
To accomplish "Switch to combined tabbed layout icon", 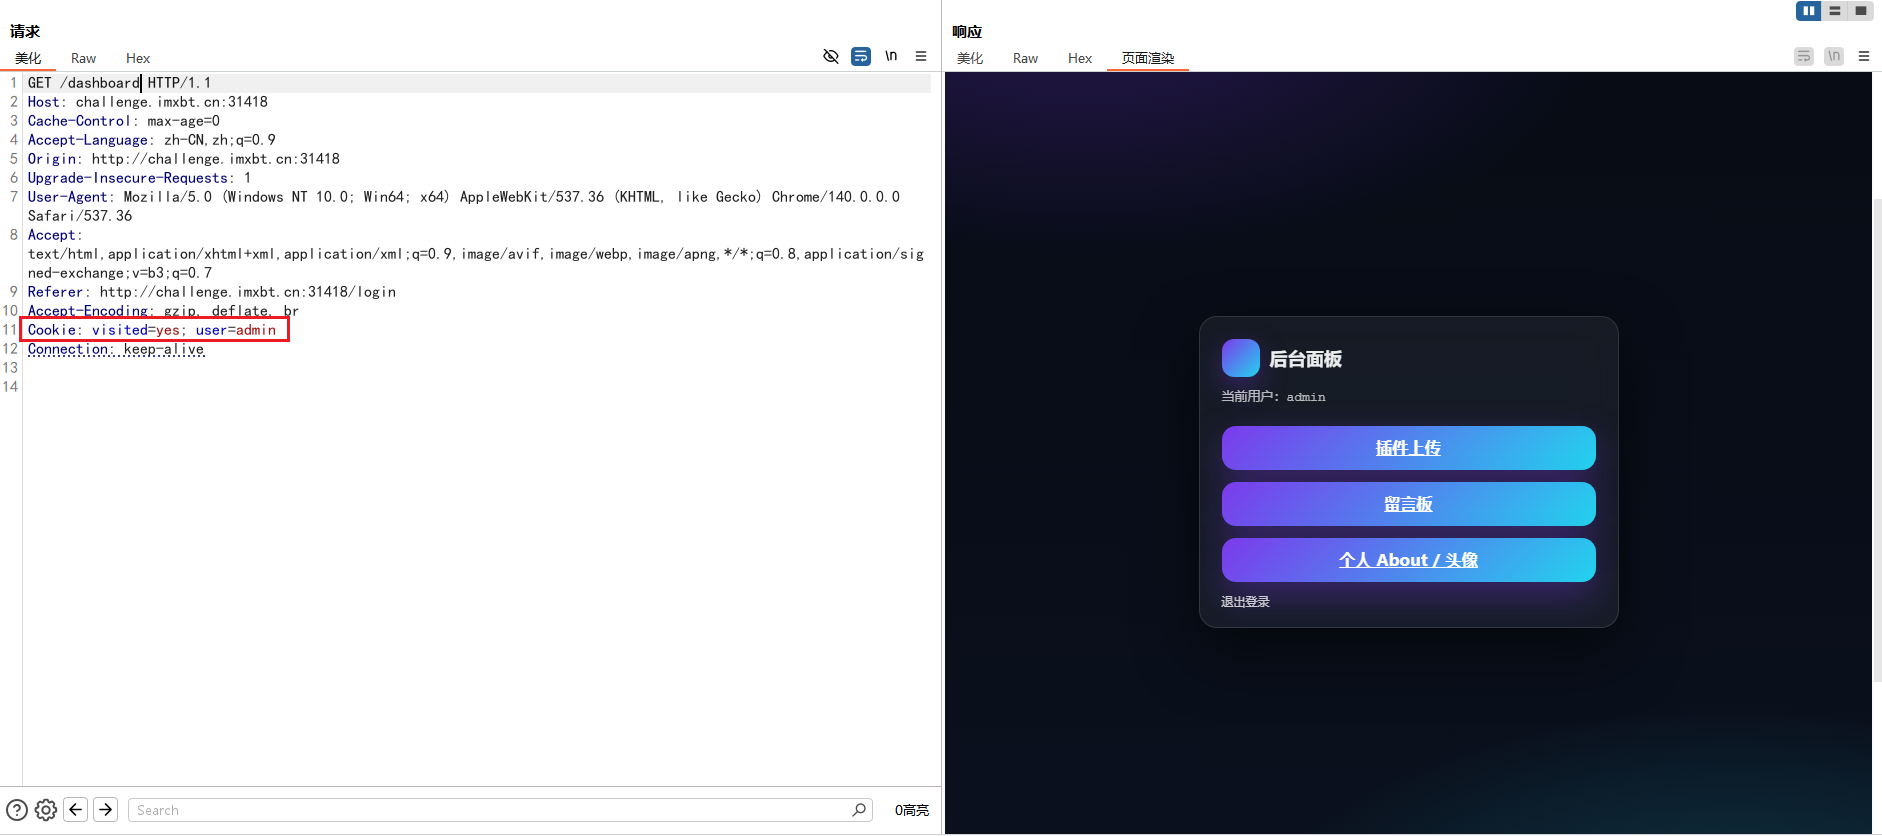I will click(1860, 11).
